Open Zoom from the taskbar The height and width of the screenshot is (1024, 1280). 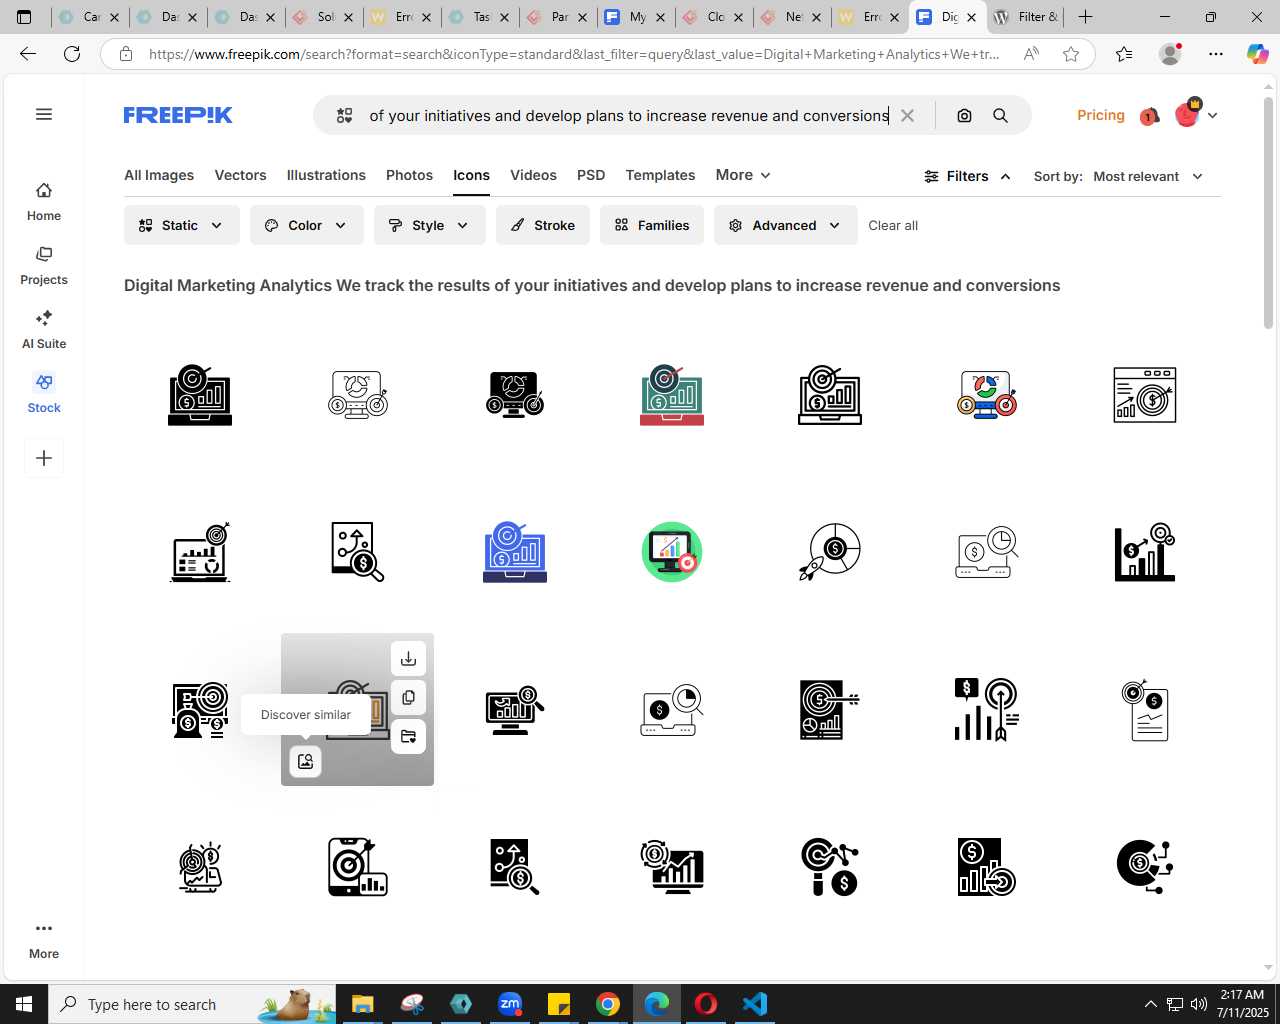(x=510, y=1004)
